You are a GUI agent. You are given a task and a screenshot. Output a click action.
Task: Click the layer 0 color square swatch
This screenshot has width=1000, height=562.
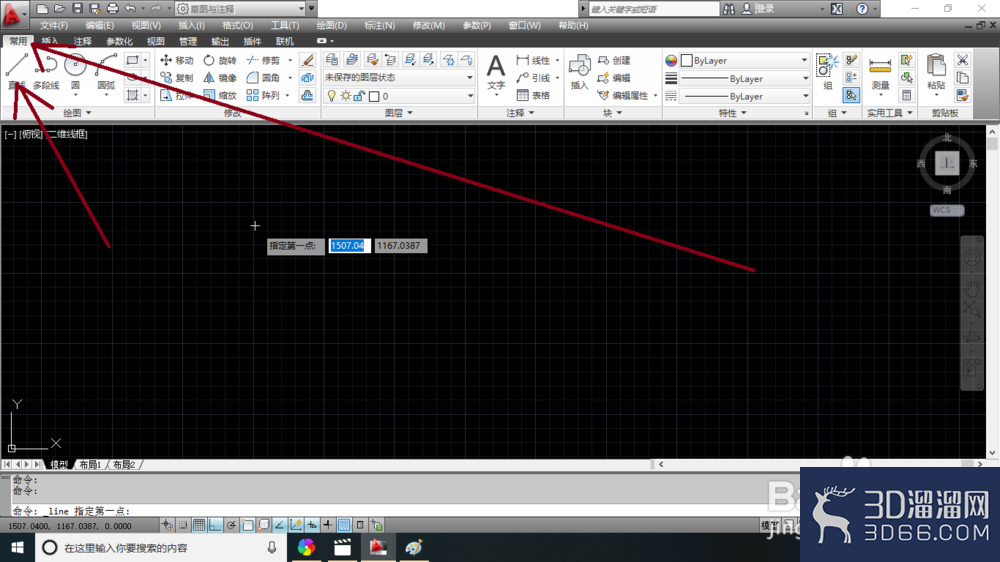[x=374, y=96]
